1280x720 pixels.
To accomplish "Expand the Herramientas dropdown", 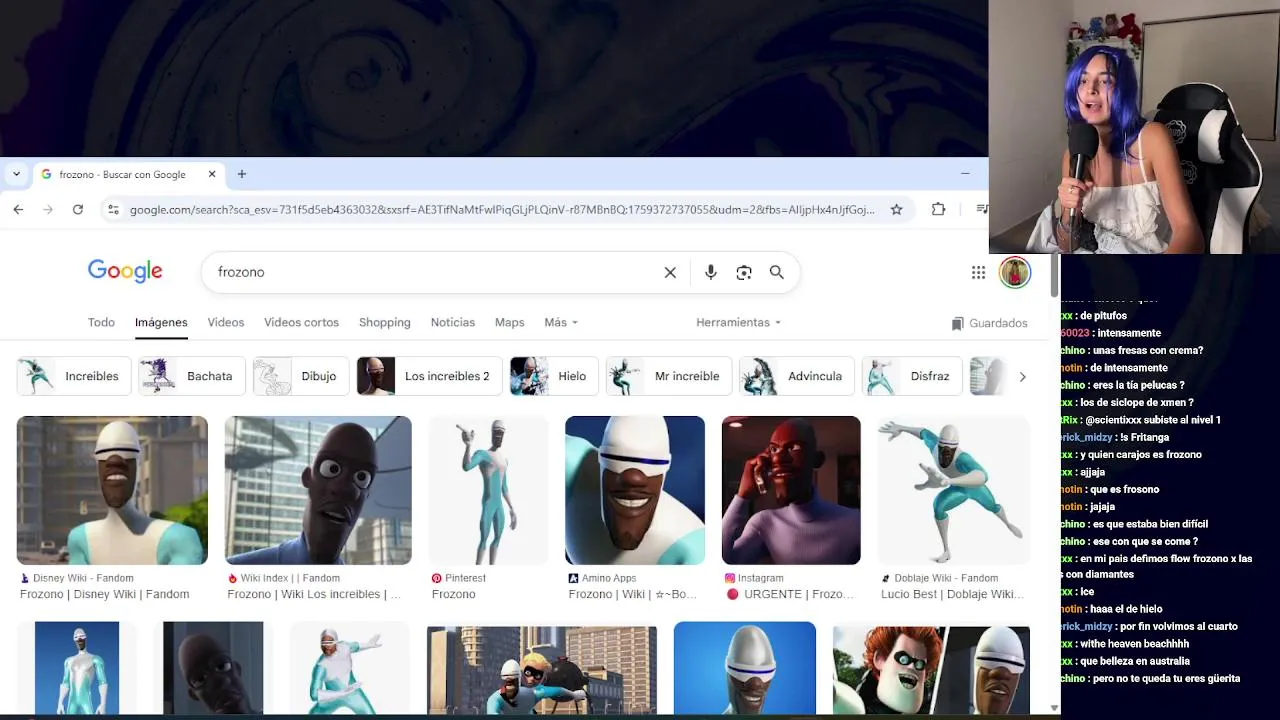I will click(738, 322).
